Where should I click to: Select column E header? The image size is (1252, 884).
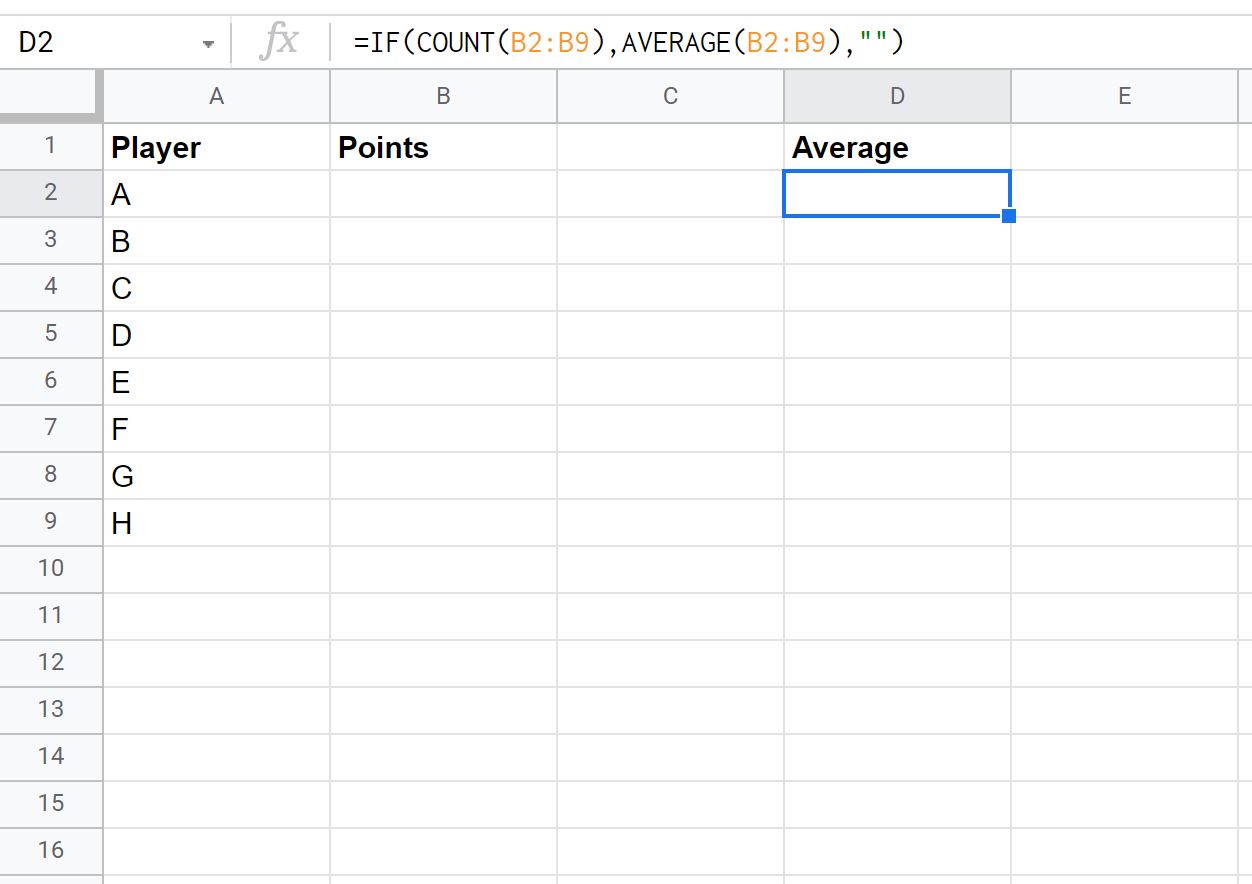coord(1124,96)
